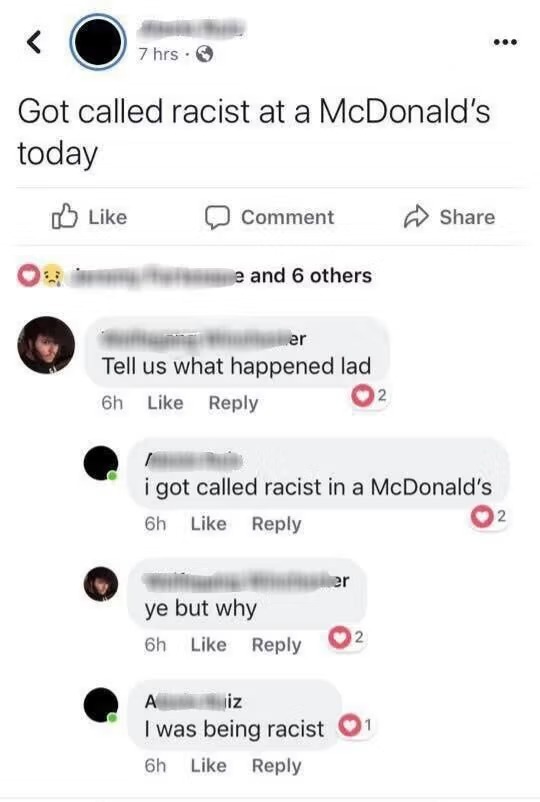Tap the Comment button on the post
Image resolution: width=540 pixels, height=802 pixels.
pos(269,217)
